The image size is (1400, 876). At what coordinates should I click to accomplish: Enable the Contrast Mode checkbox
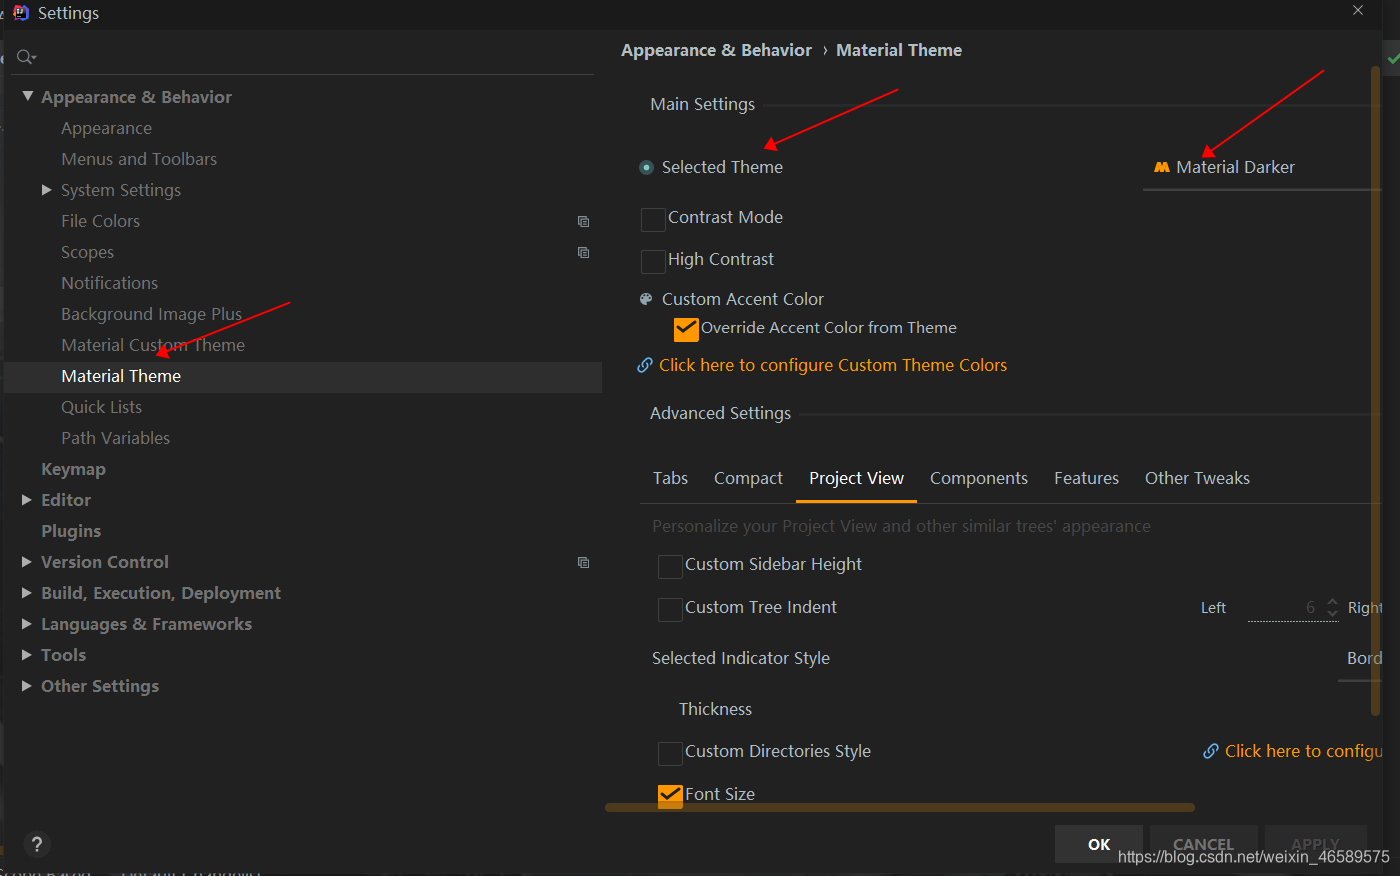coord(653,219)
